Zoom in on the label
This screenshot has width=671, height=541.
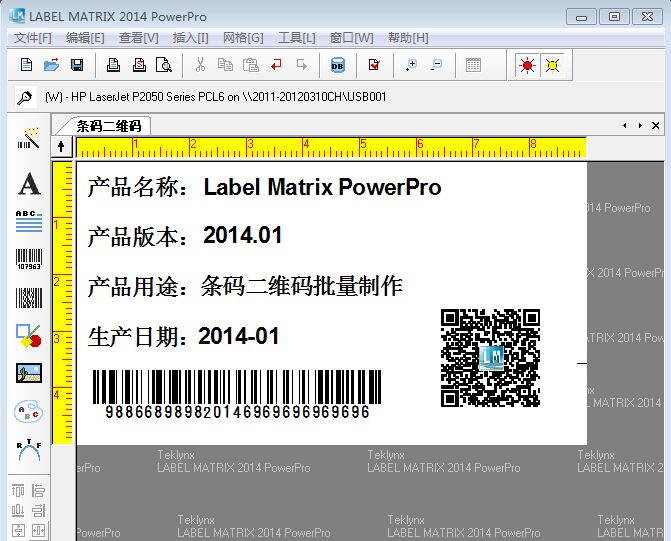(x=411, y=65)
